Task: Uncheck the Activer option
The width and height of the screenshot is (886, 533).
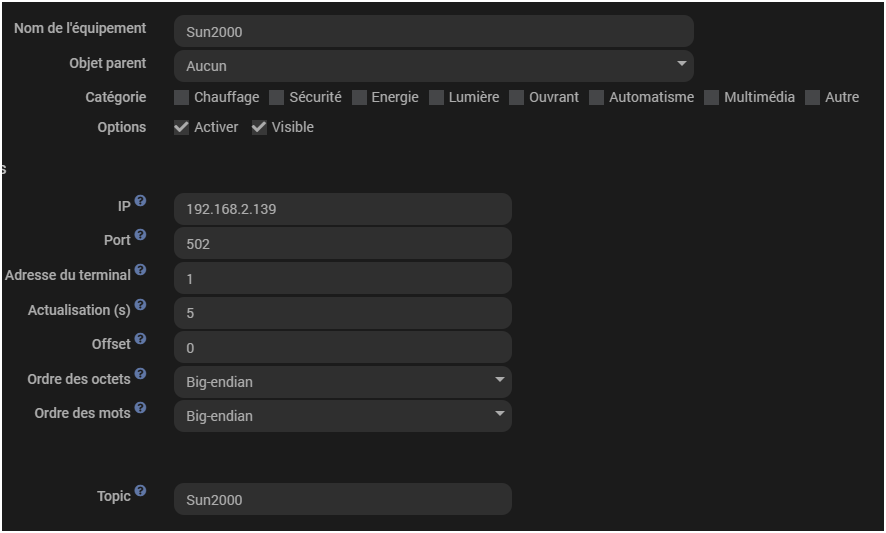Action: 181,127
